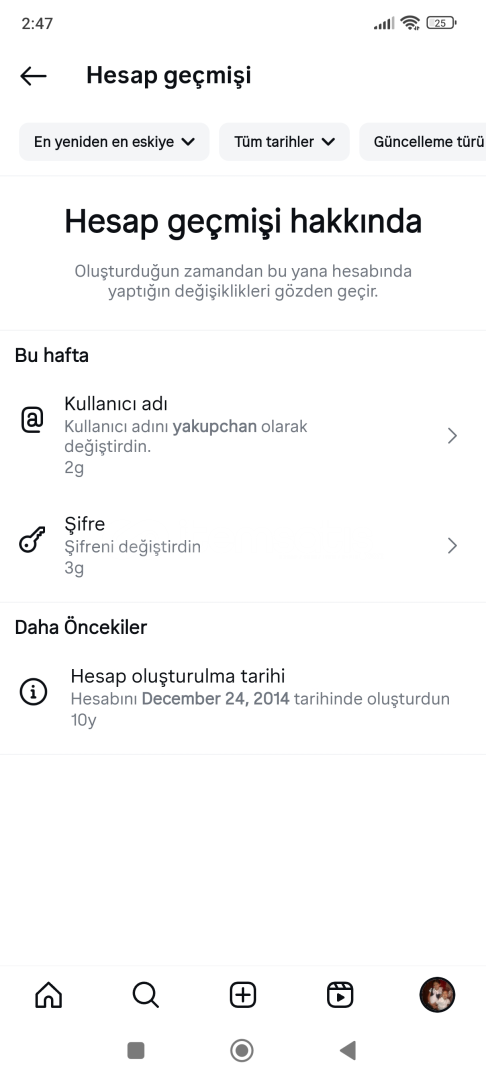Expand Kullanıcı adı entry chevron
This screenshot has height=1080, width=486.
coord(452,435)
